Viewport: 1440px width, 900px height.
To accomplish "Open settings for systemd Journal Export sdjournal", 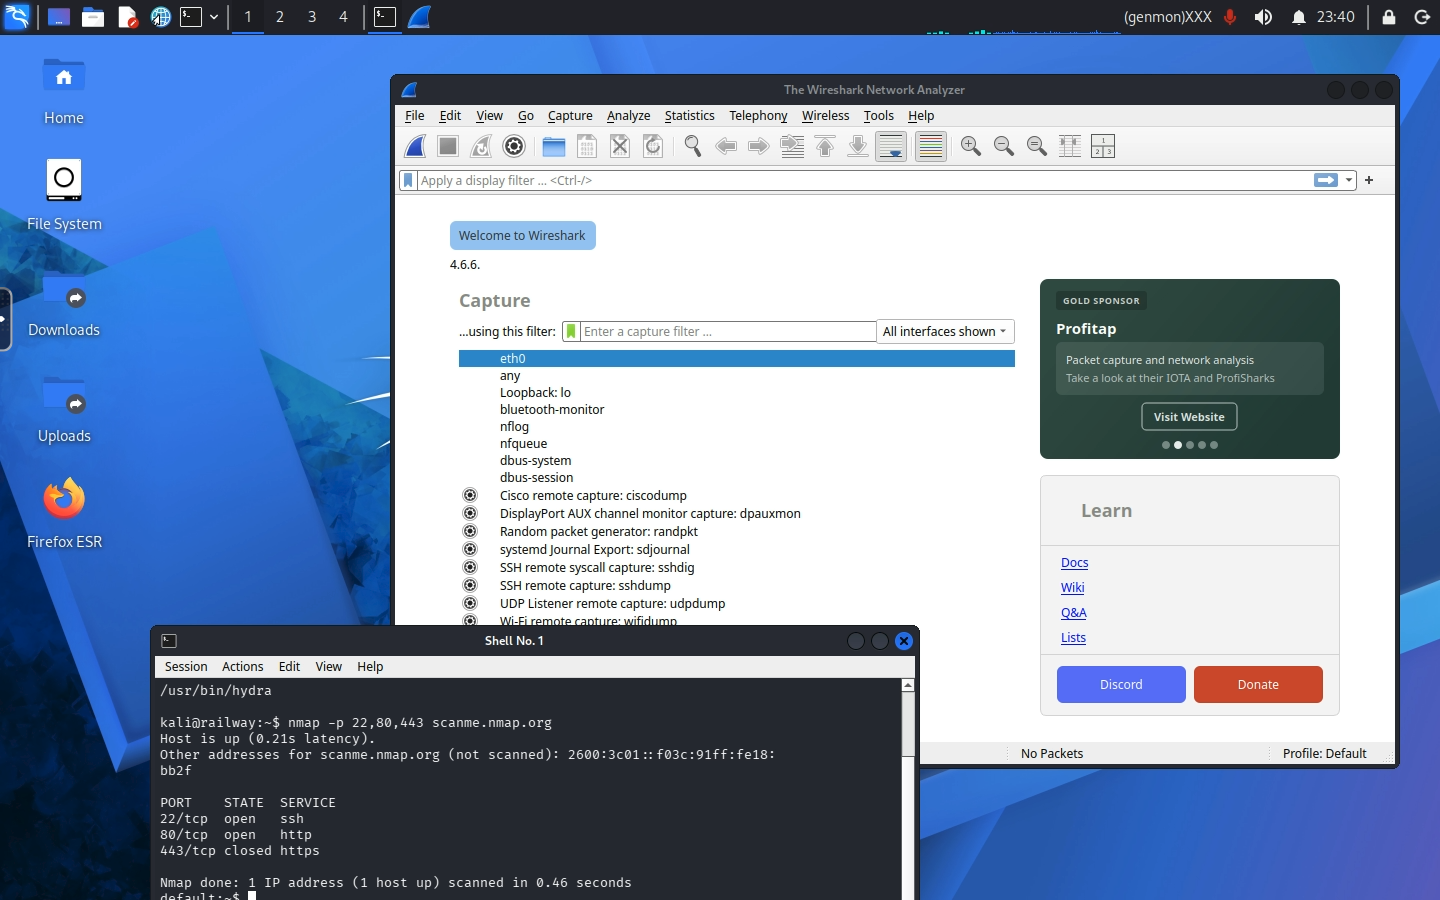I will (x=470, y=549).
